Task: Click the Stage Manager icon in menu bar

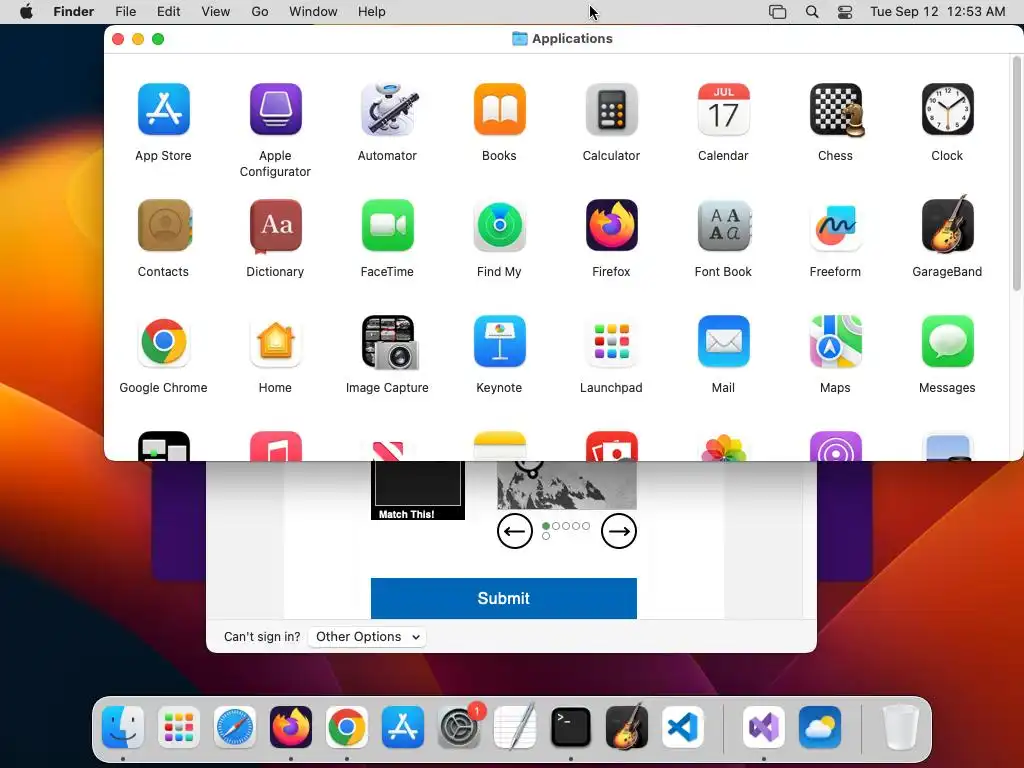Action: 777,12
